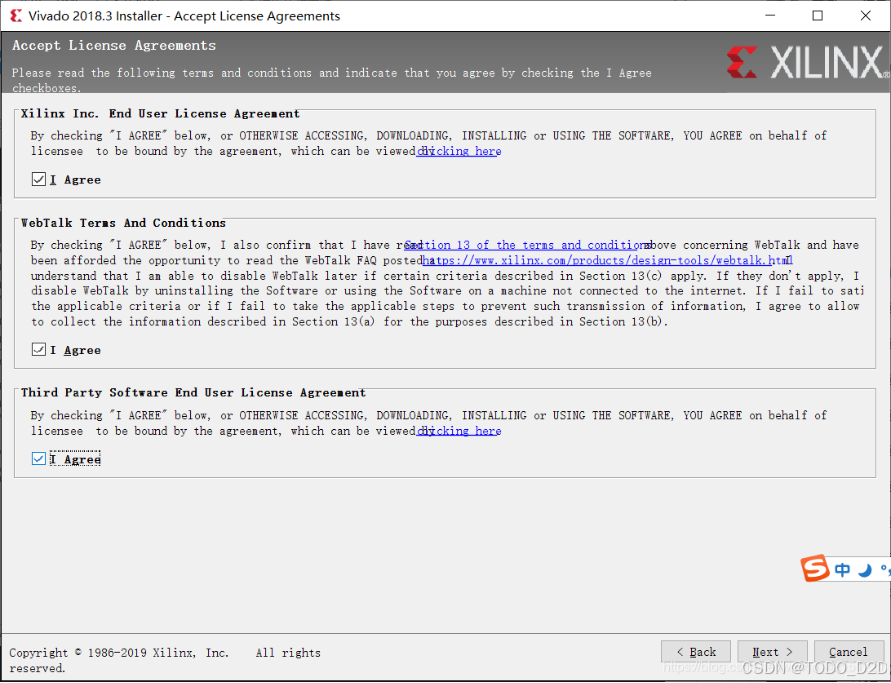Image resolution: width=891 pixels, height=683 pixels.
Task: Click the 'Xilinx Inc. End User License Agreement' title
Action: tap(160, 114)
